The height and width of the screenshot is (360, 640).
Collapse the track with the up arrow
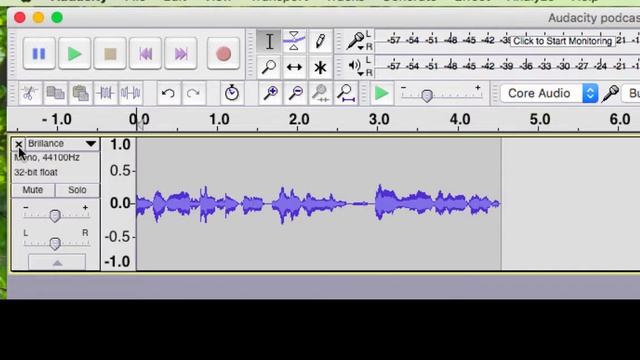(x=57, y=262)
